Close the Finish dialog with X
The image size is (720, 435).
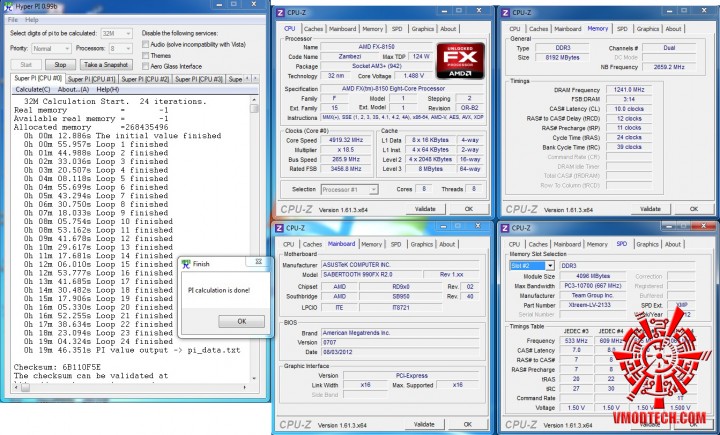[x=259, y=261]
